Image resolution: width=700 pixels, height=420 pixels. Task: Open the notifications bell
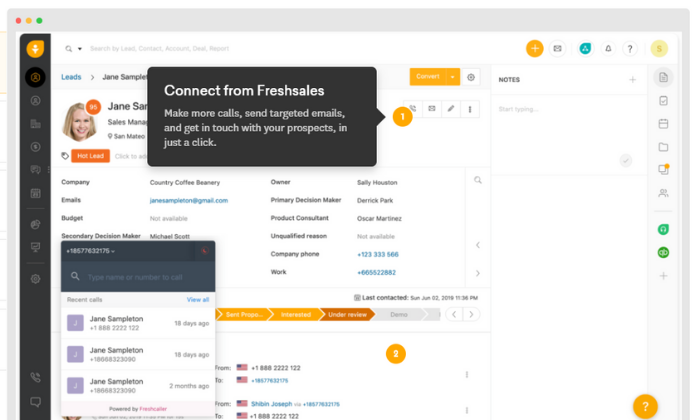[x=607, y=48]
